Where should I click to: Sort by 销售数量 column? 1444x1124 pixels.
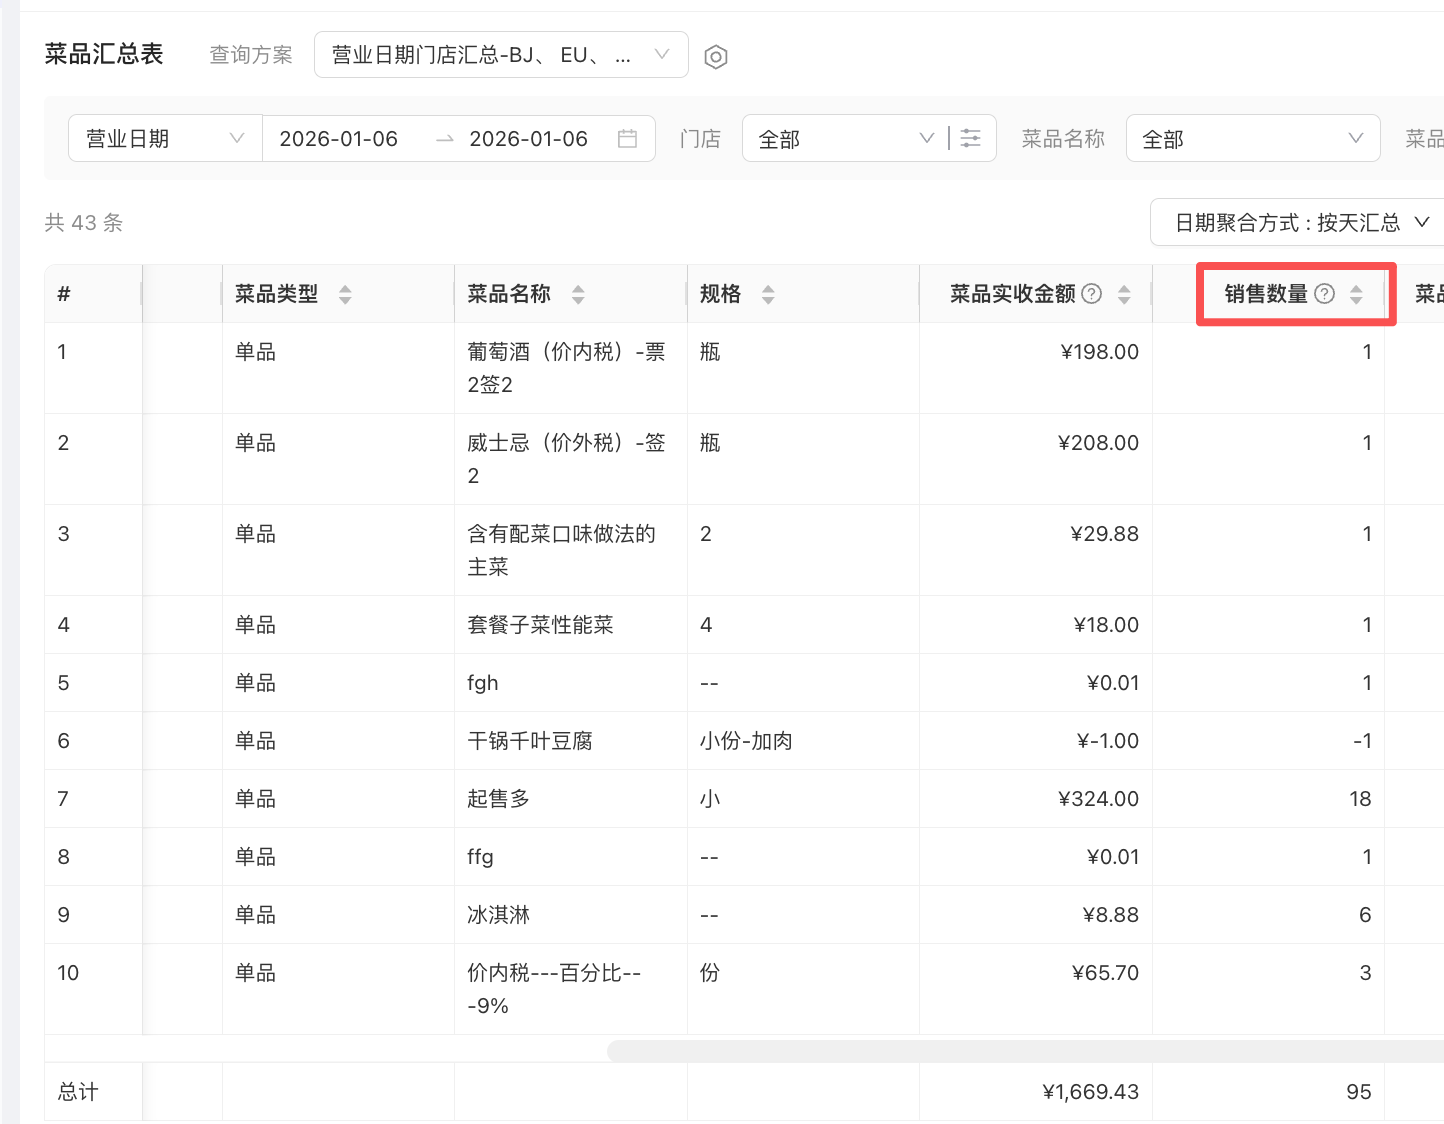pyautogui.click(x=1356, y=294)
